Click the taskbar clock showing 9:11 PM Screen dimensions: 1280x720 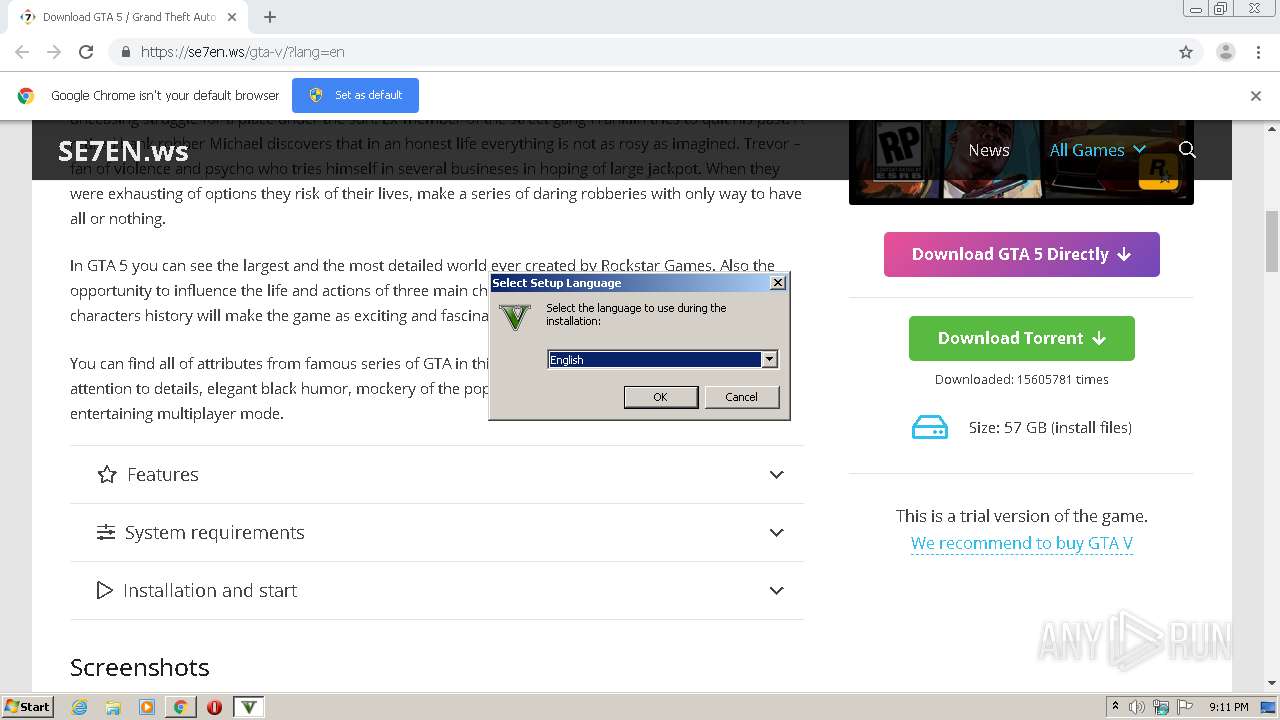[1228, 707]
